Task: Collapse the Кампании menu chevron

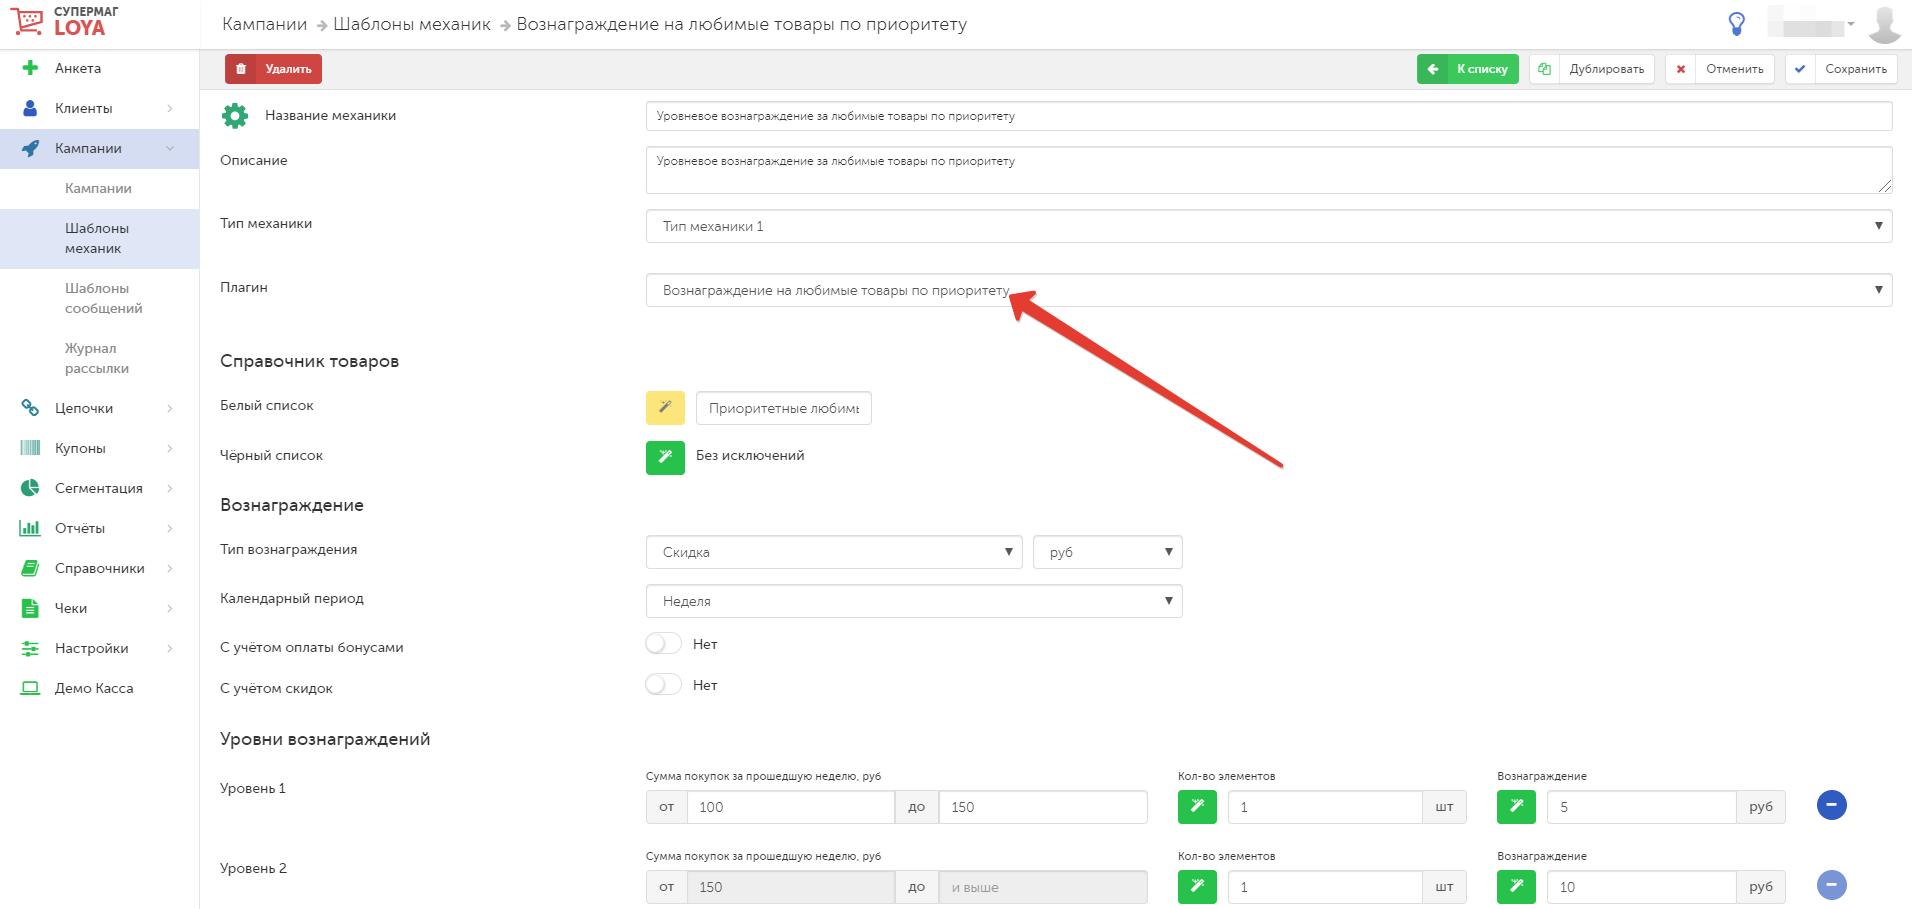Action: (170, 148)
